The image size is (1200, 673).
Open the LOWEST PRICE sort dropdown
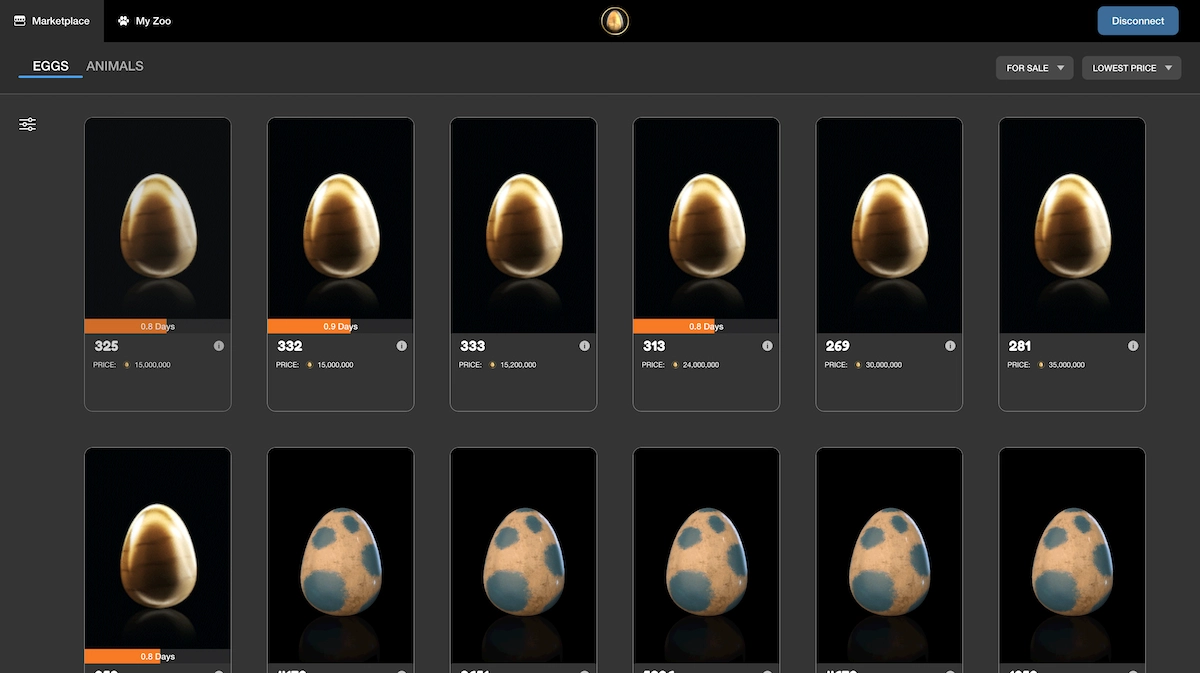(1132, 68)
